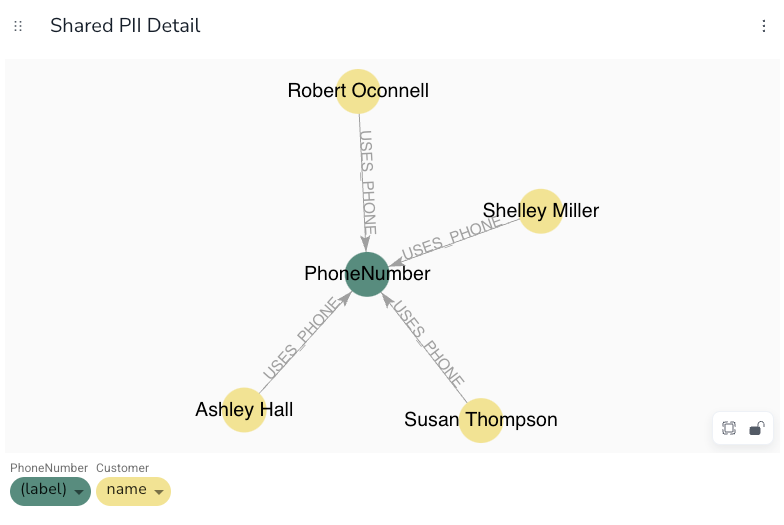The image size is (784, 525).
Task: Open the three-dot report options menu
Action: [764, 26]
